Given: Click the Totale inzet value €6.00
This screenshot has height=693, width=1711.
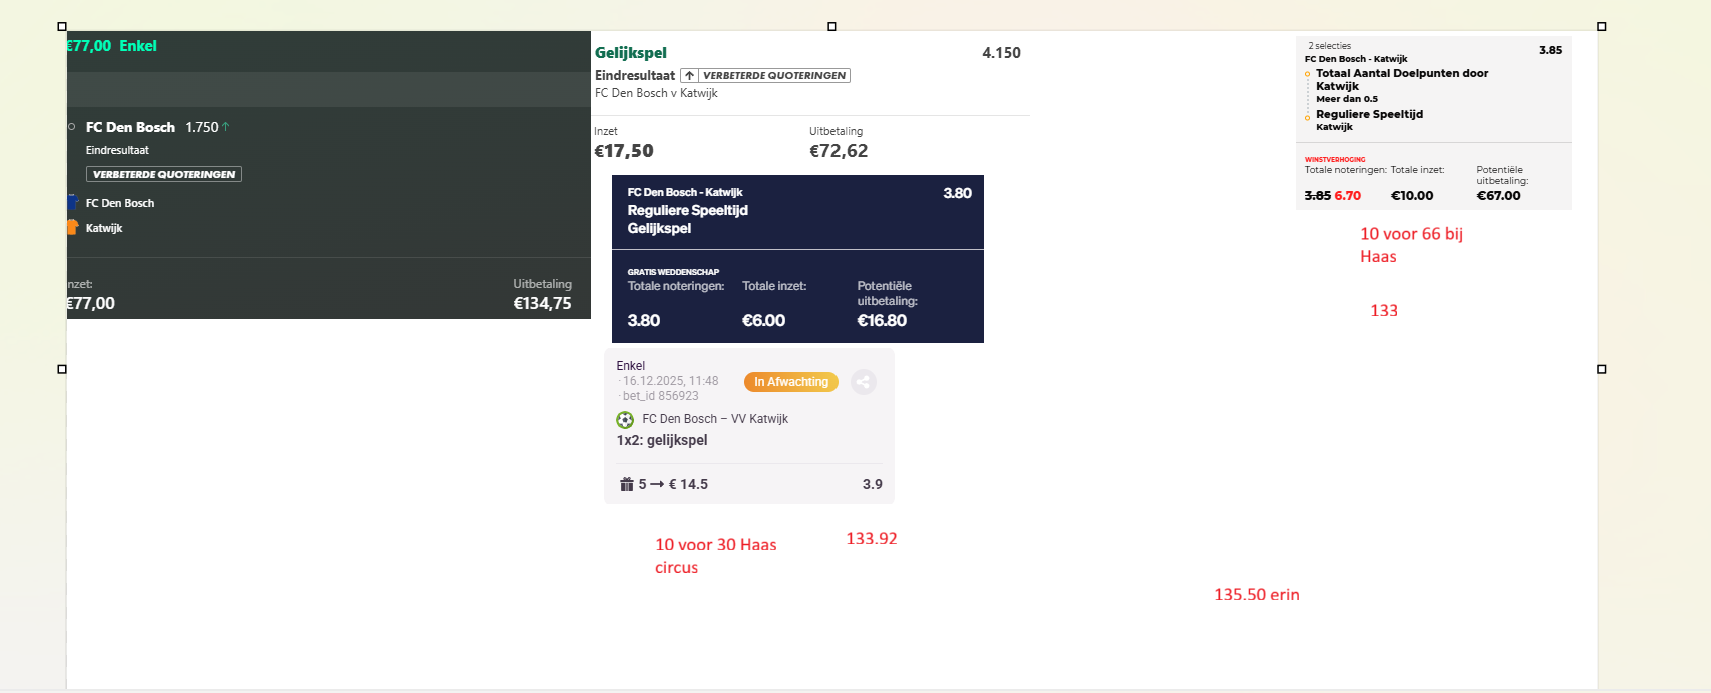Looking at the screenshot, I should (763, 321).
